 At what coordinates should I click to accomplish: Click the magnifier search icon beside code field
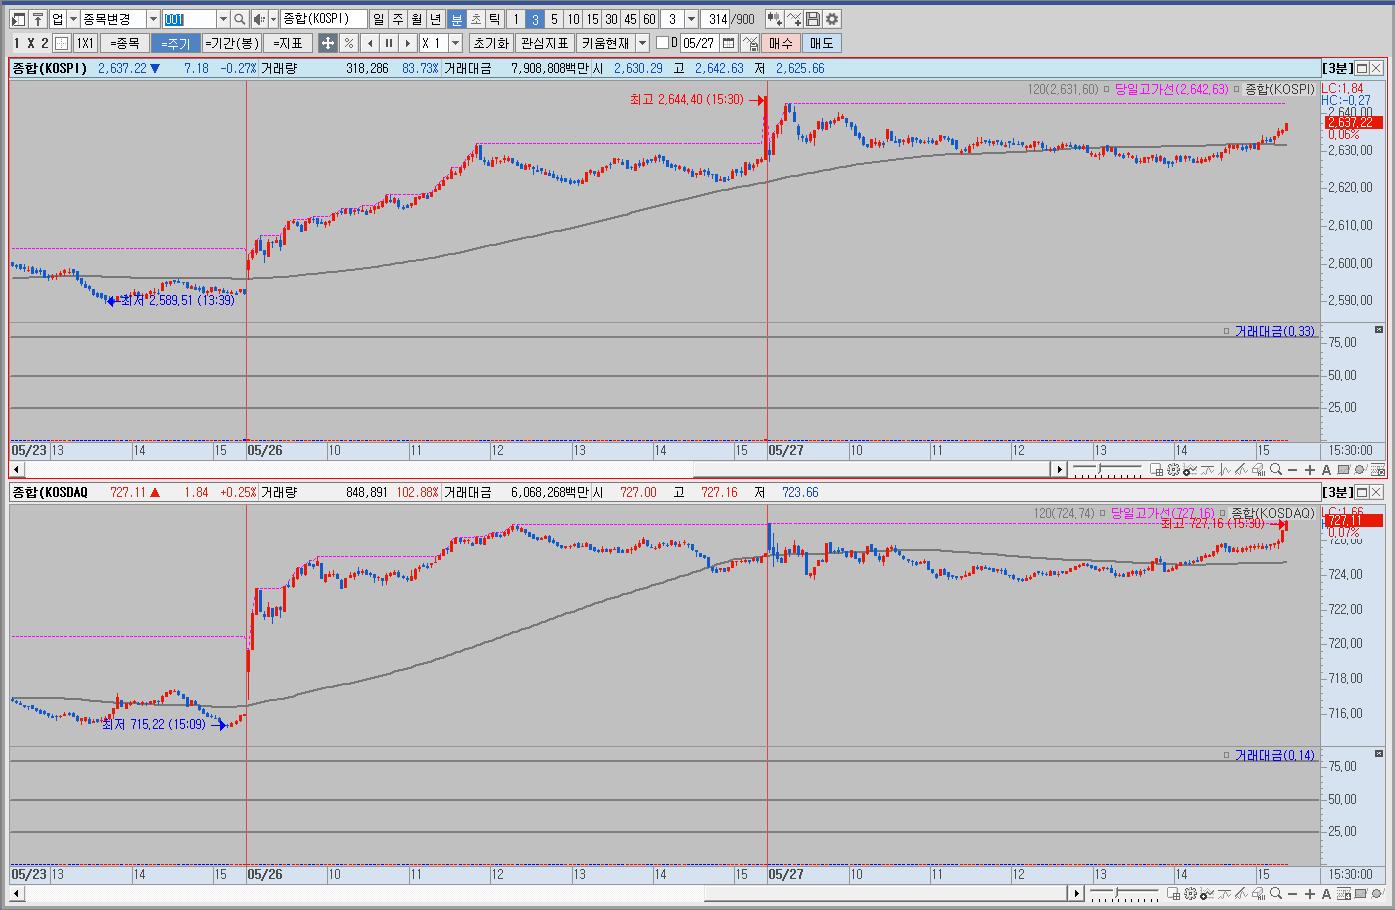(240, 19)
